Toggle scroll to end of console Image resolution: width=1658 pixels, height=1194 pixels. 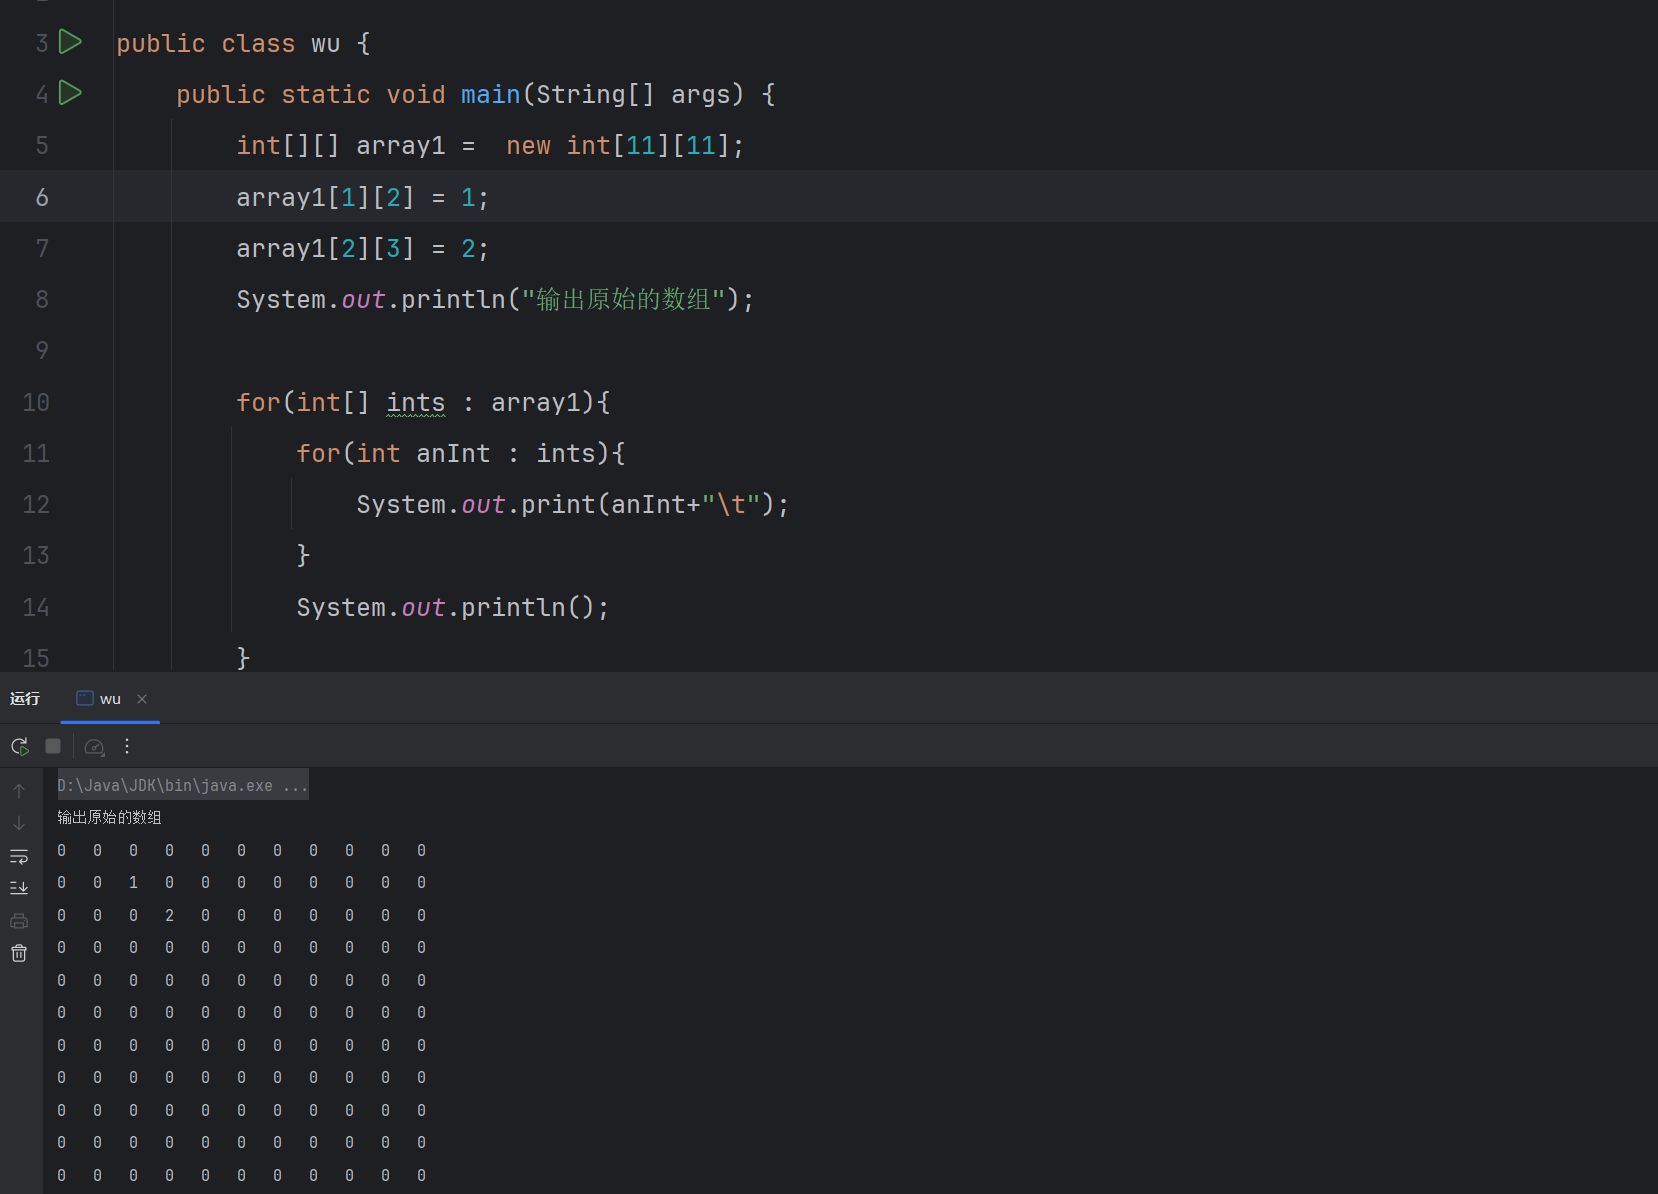click(19, 888)
